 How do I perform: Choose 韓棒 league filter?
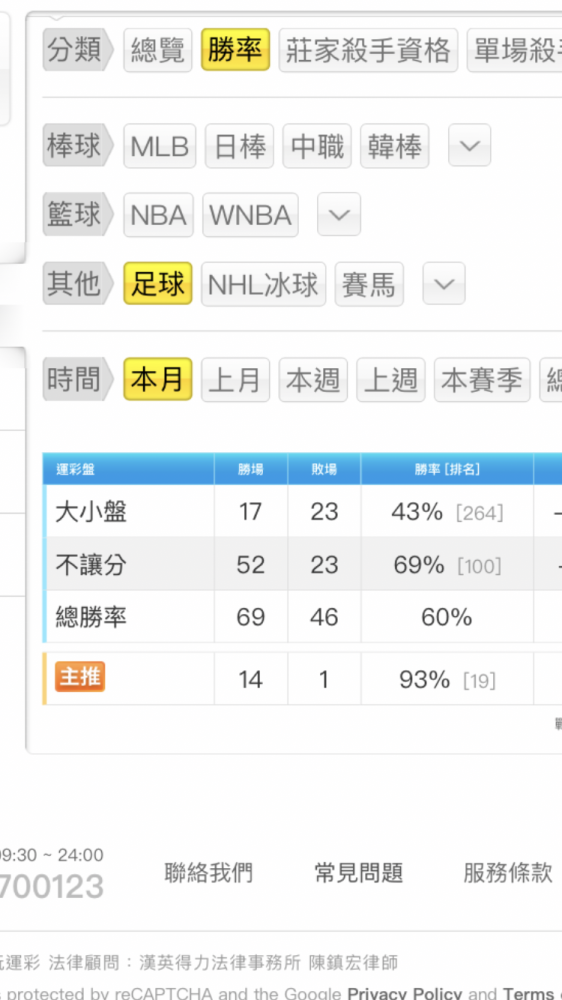tap(395, 146)
